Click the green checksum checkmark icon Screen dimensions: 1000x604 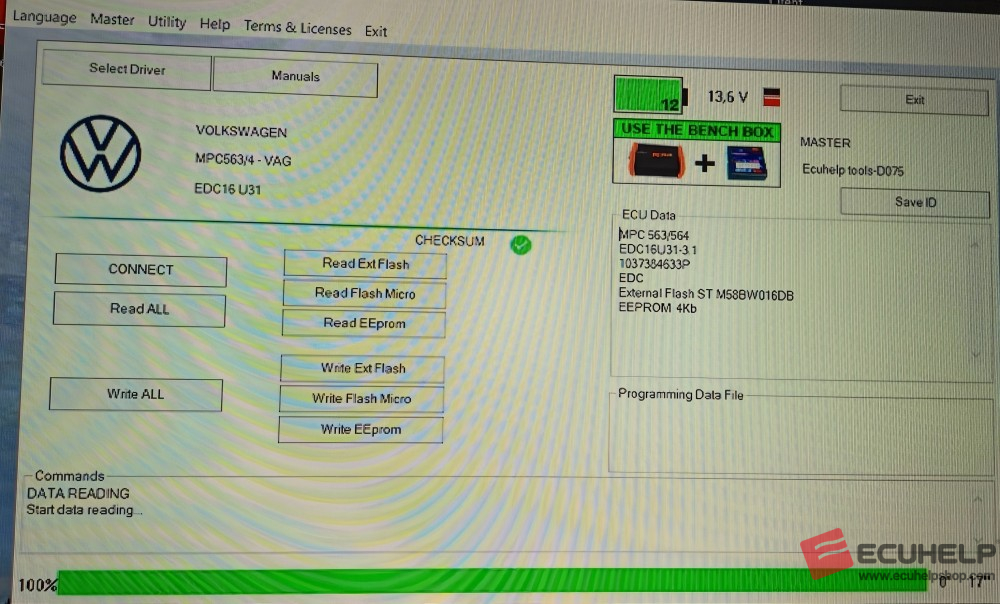tap(520, 244)
